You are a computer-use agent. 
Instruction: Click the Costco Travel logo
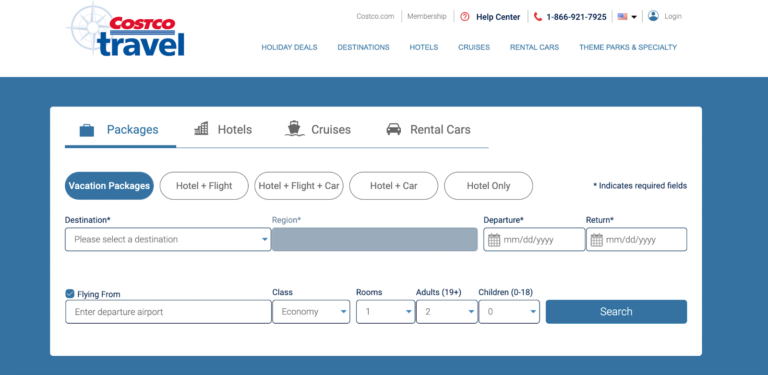point(125,30)
